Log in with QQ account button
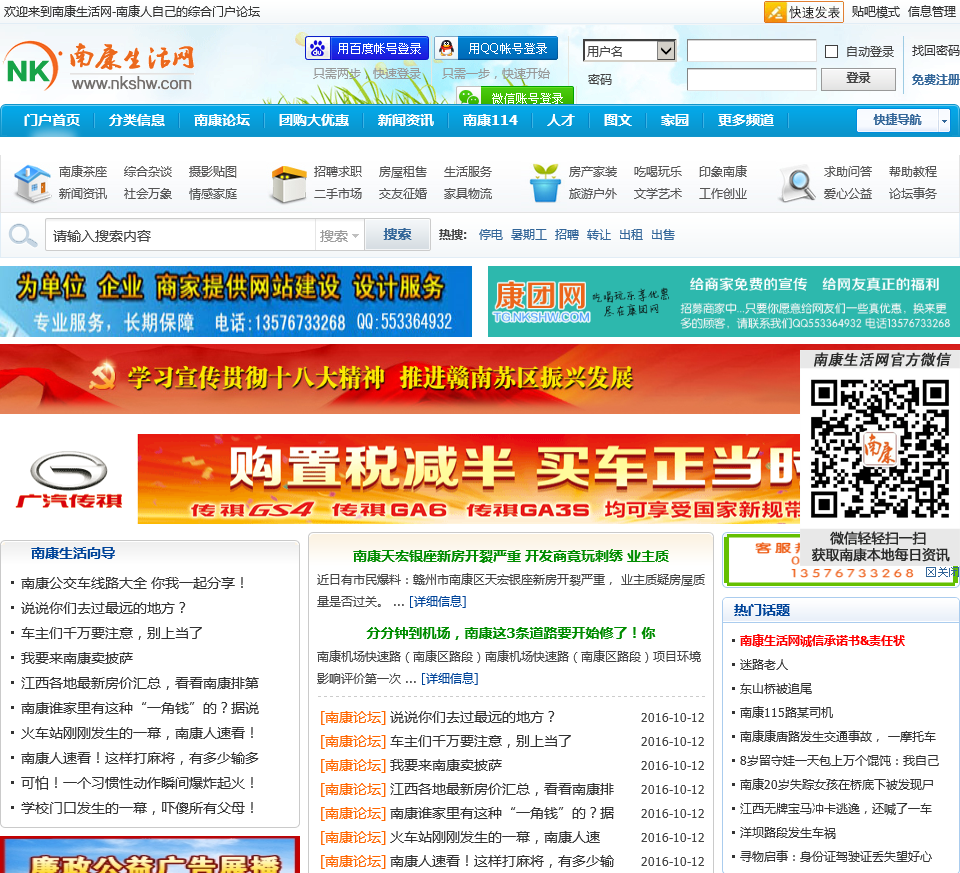960x873 pixels. click(x=496, y=48)
